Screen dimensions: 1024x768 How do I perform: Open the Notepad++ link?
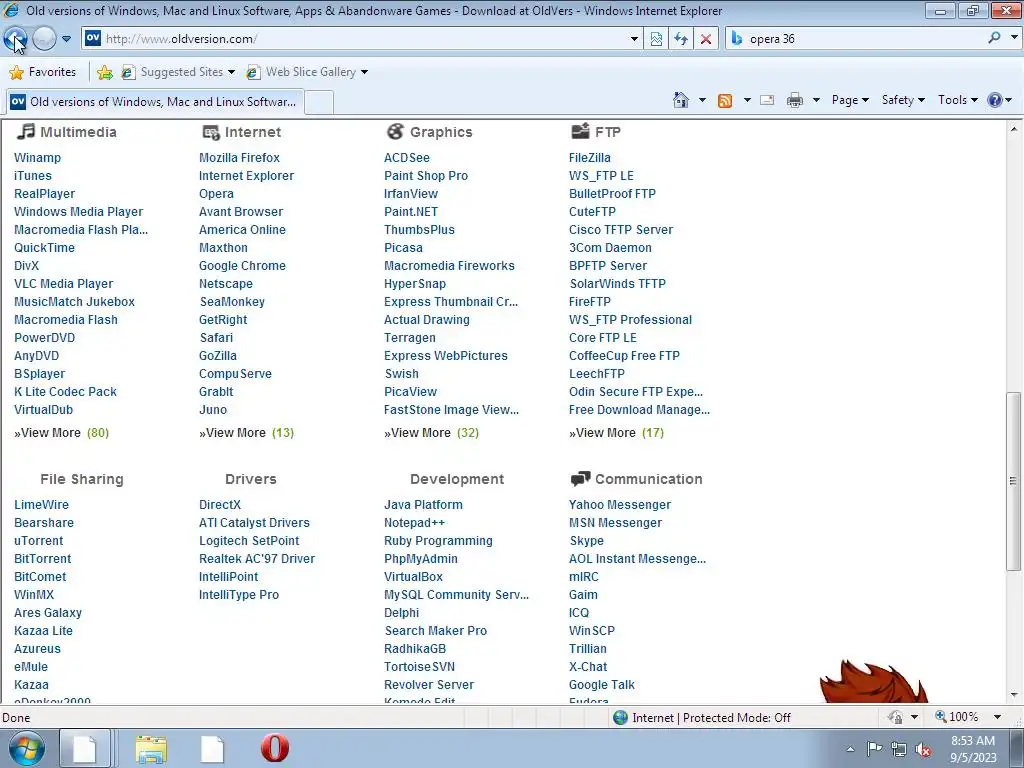coord(414,523)
